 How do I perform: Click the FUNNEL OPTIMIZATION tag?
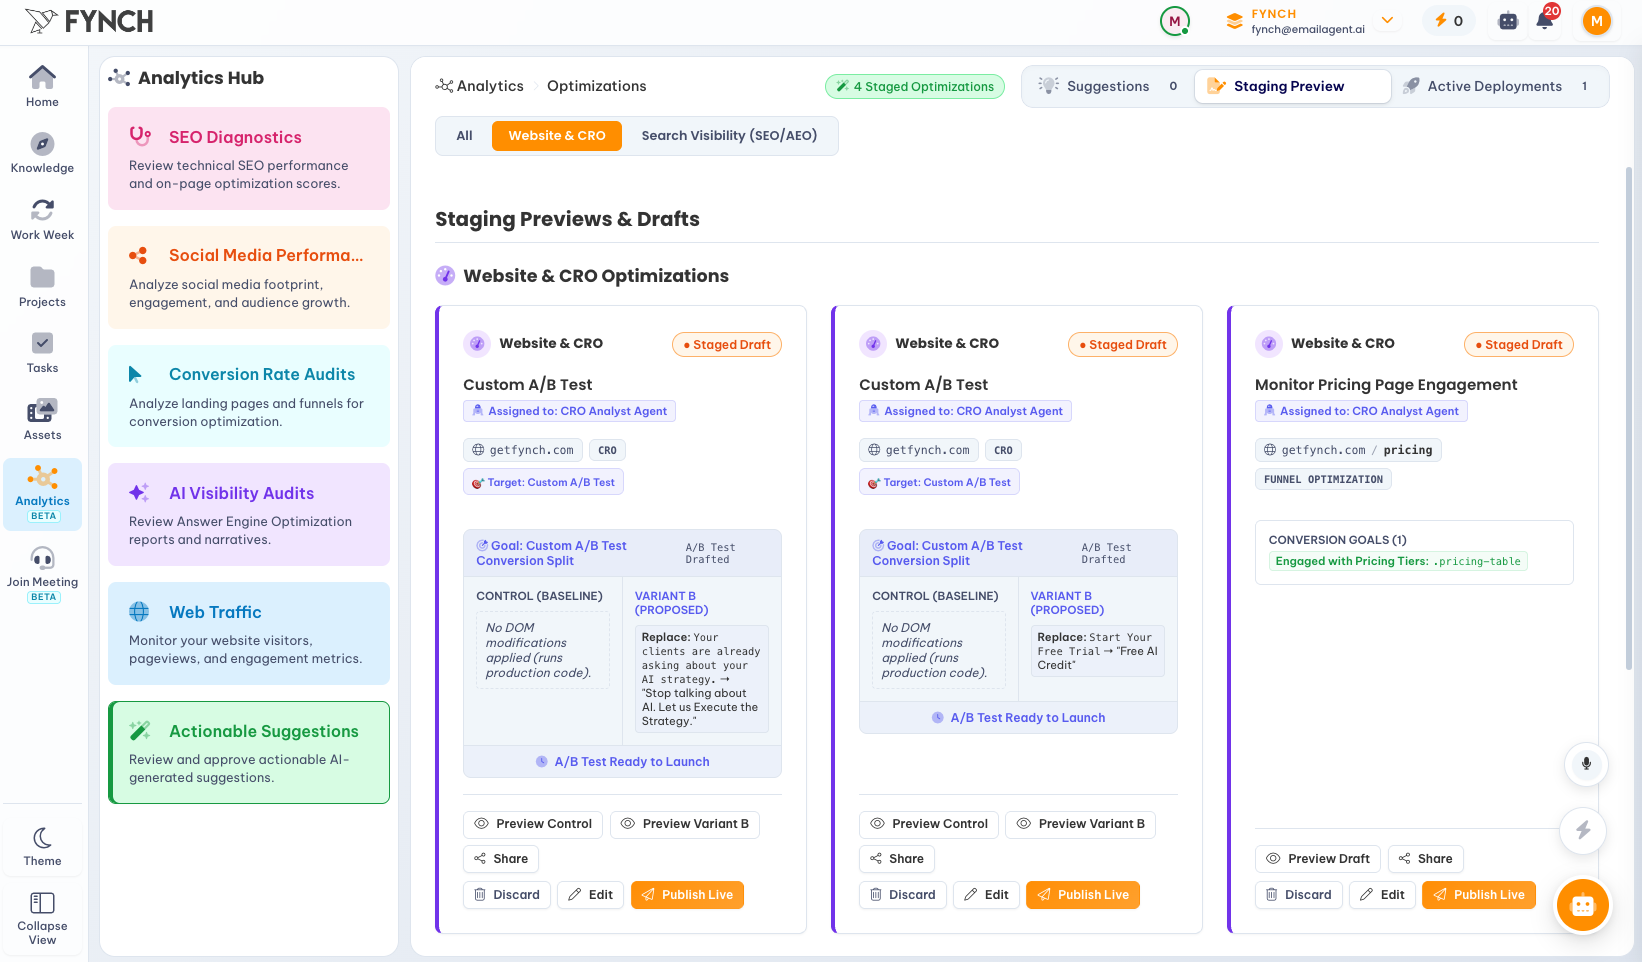[x=1323, y=480]
